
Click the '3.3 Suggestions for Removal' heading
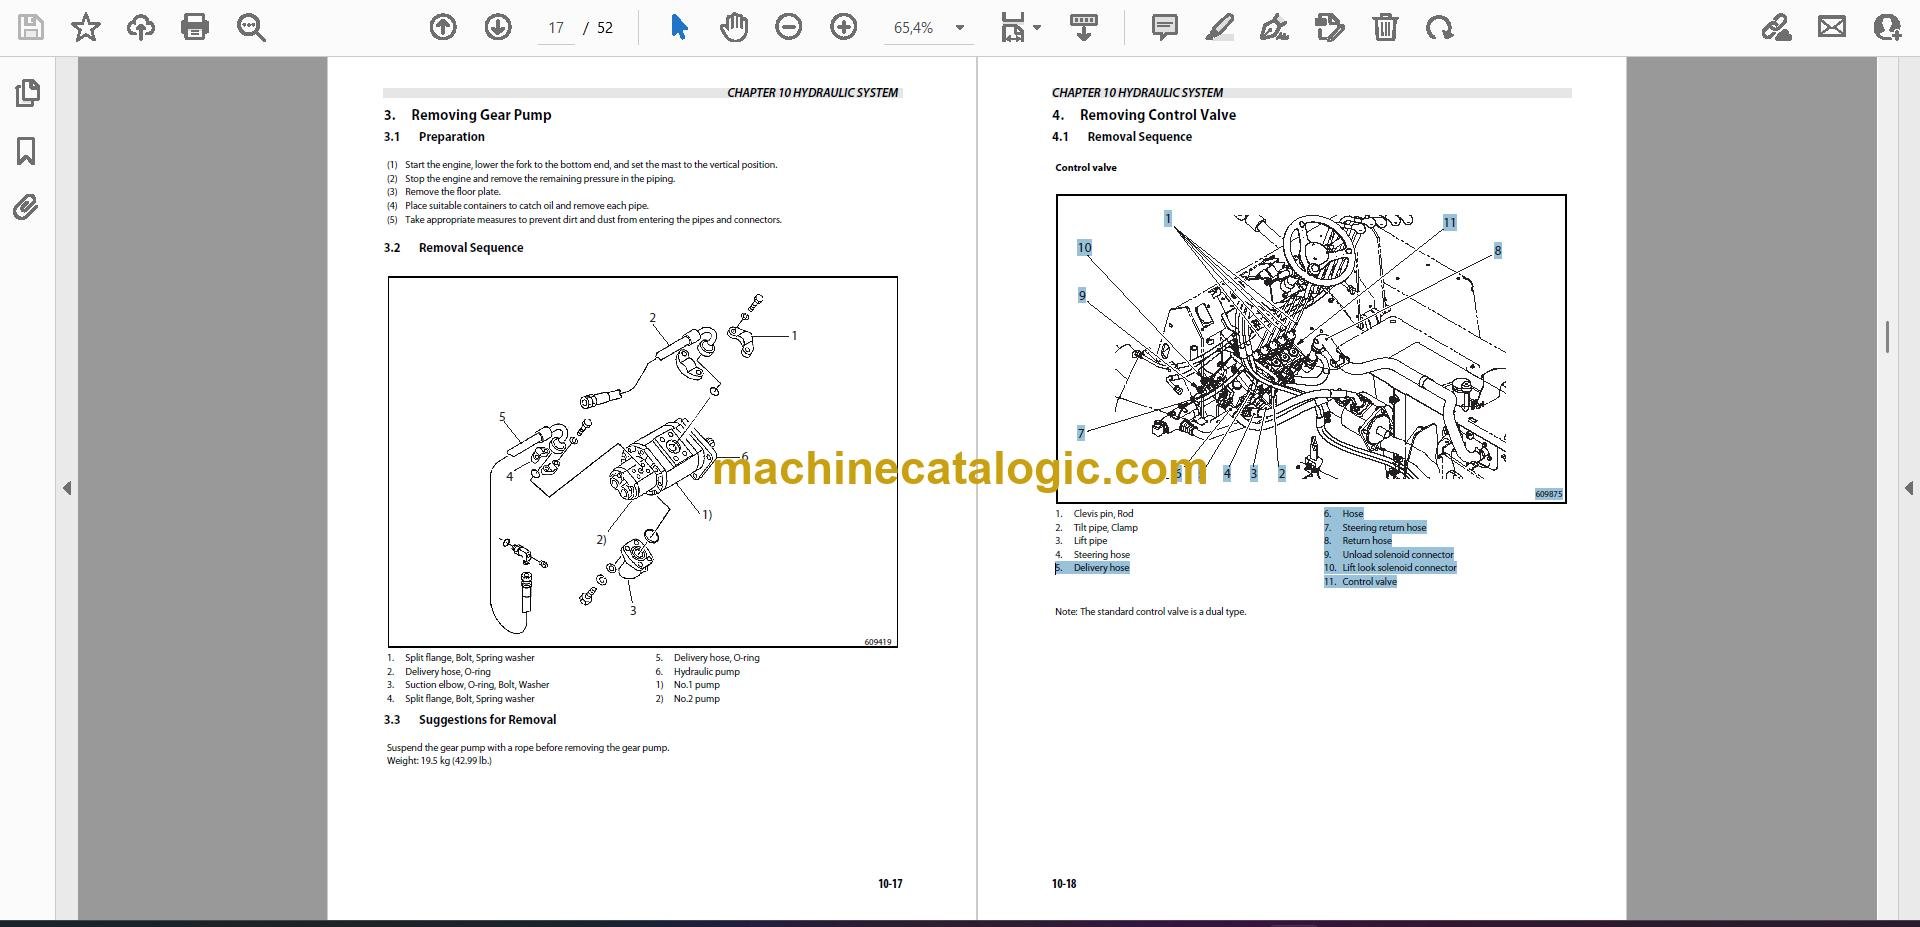click(470, 720)
